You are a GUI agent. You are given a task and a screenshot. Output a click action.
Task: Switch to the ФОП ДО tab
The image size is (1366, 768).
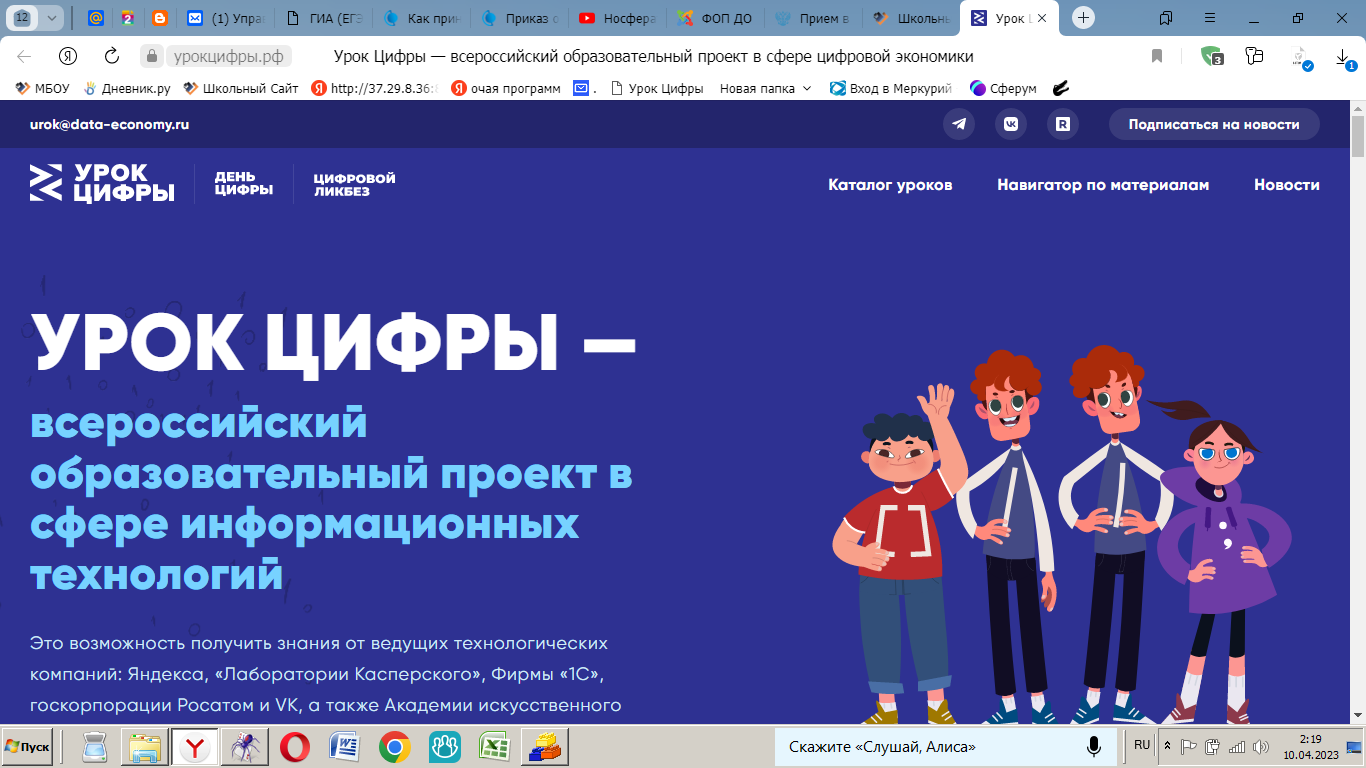714,18
